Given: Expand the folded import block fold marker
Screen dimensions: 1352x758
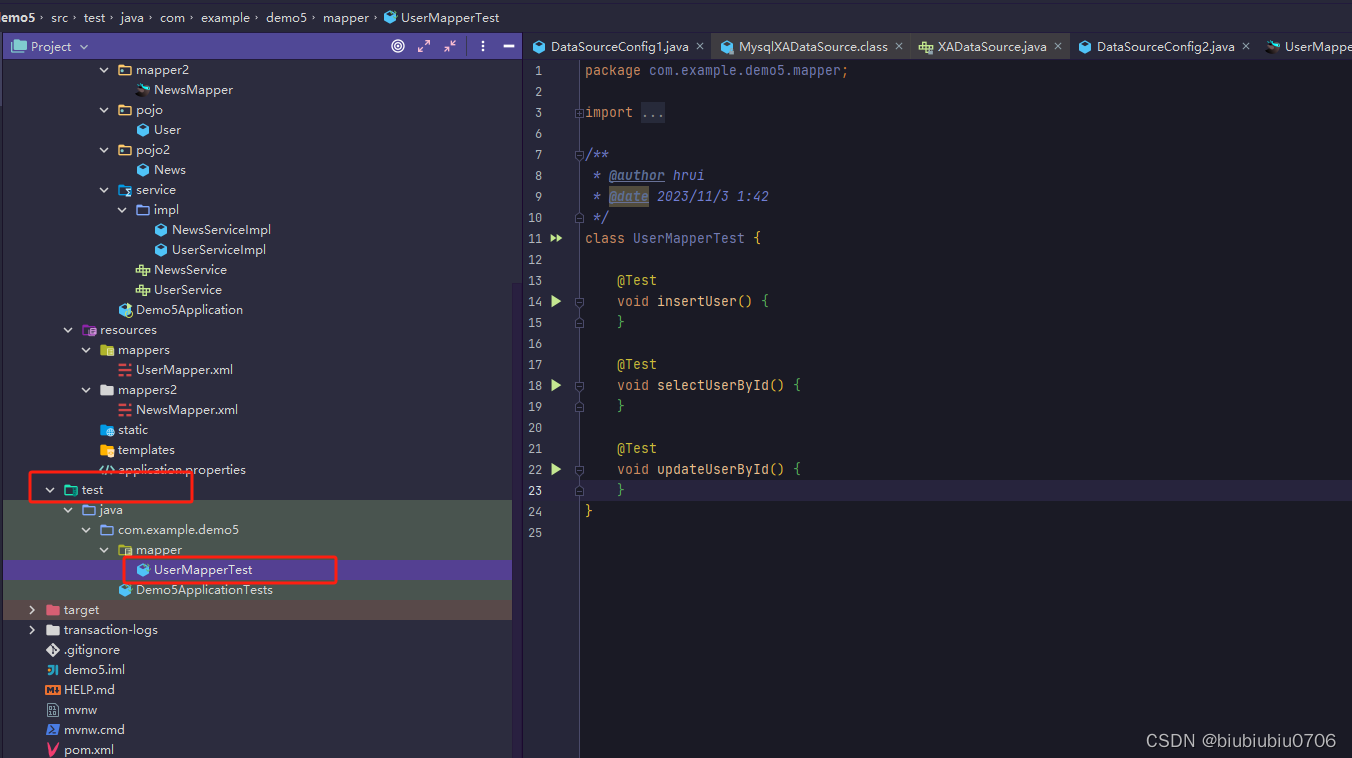Looking at the screenshot, I should [579, 113].
